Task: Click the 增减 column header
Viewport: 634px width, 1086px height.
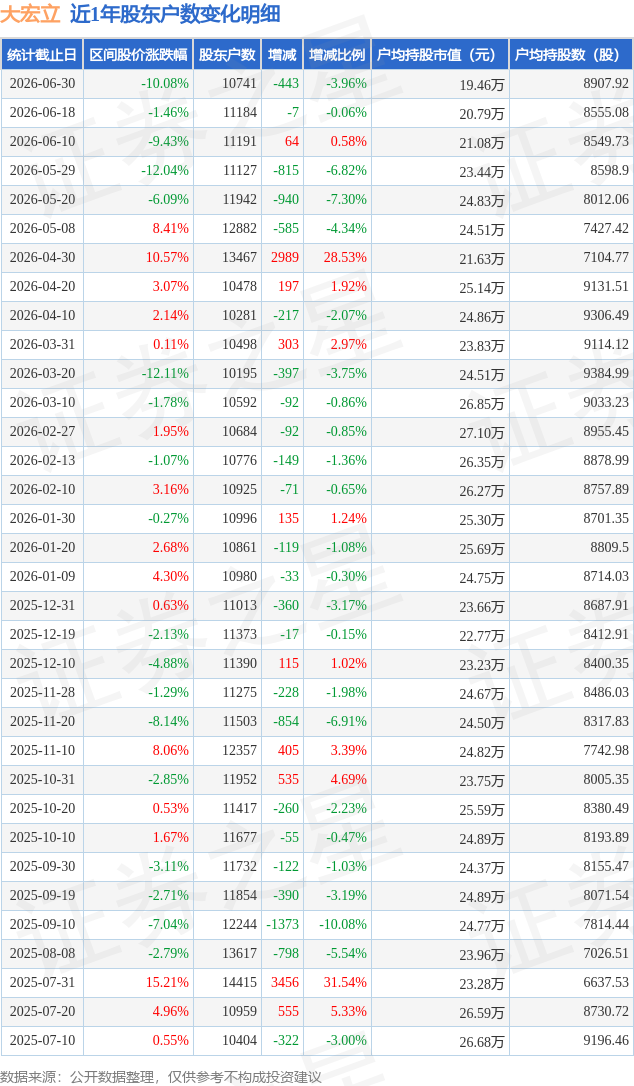Action: tap(282, 55)
